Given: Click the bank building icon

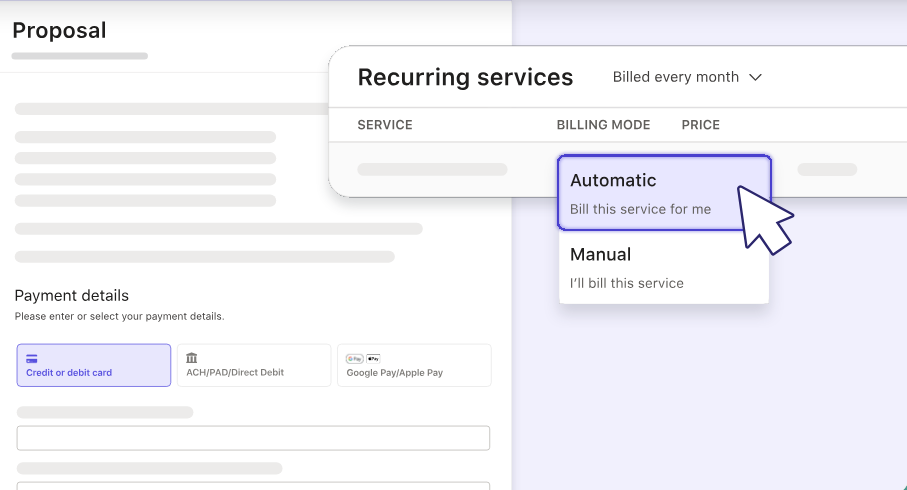Looking at the screenshot, I should [x=192, y=358].
